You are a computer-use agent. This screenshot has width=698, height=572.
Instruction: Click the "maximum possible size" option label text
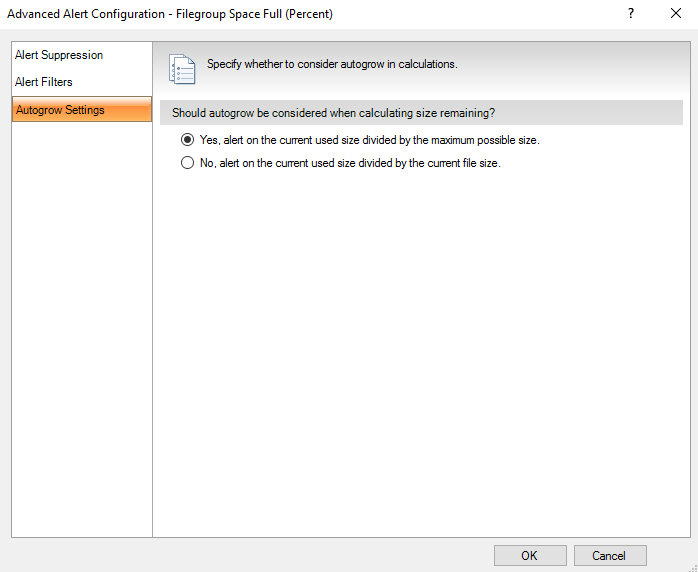(x=369, y=140)
